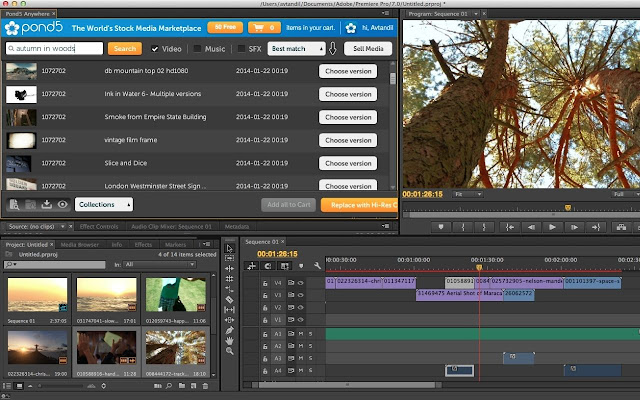Uncheck the Video checkbox
The height and width of the screenshot is (400, 640).
155,48
